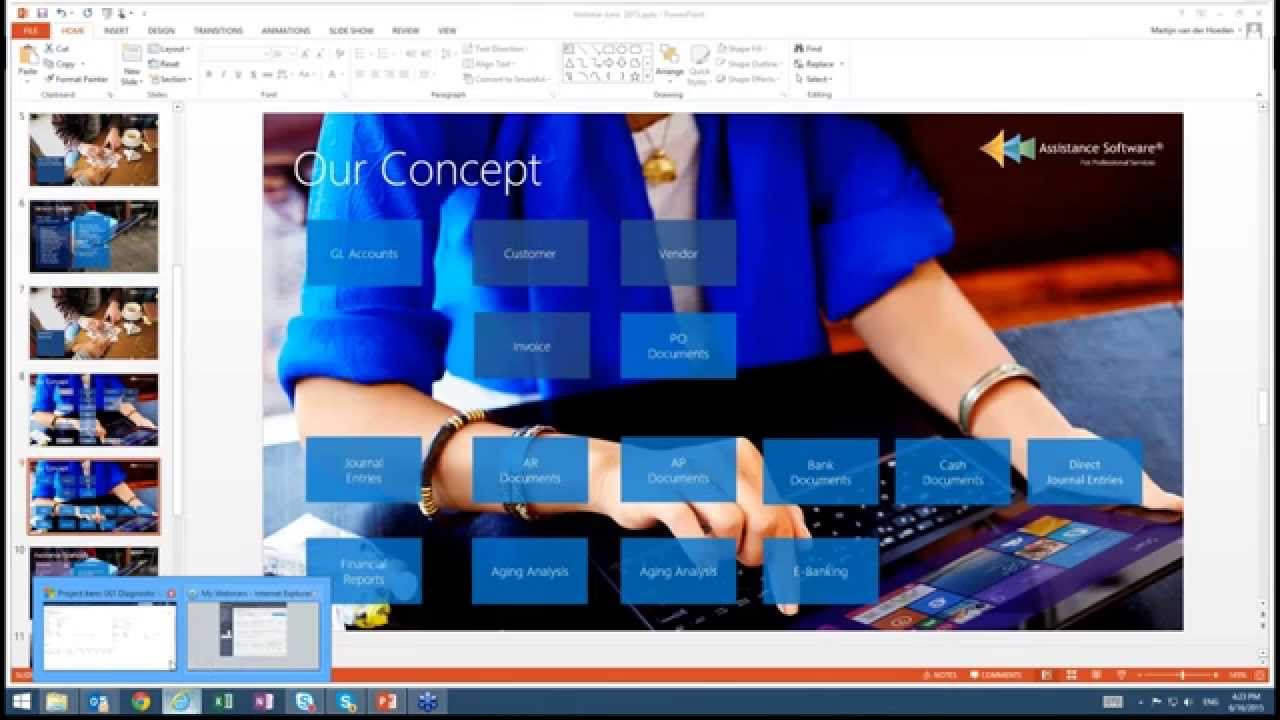Start Slide Show from status bar icon
1280x720 pixels.
click(1121, 675)
